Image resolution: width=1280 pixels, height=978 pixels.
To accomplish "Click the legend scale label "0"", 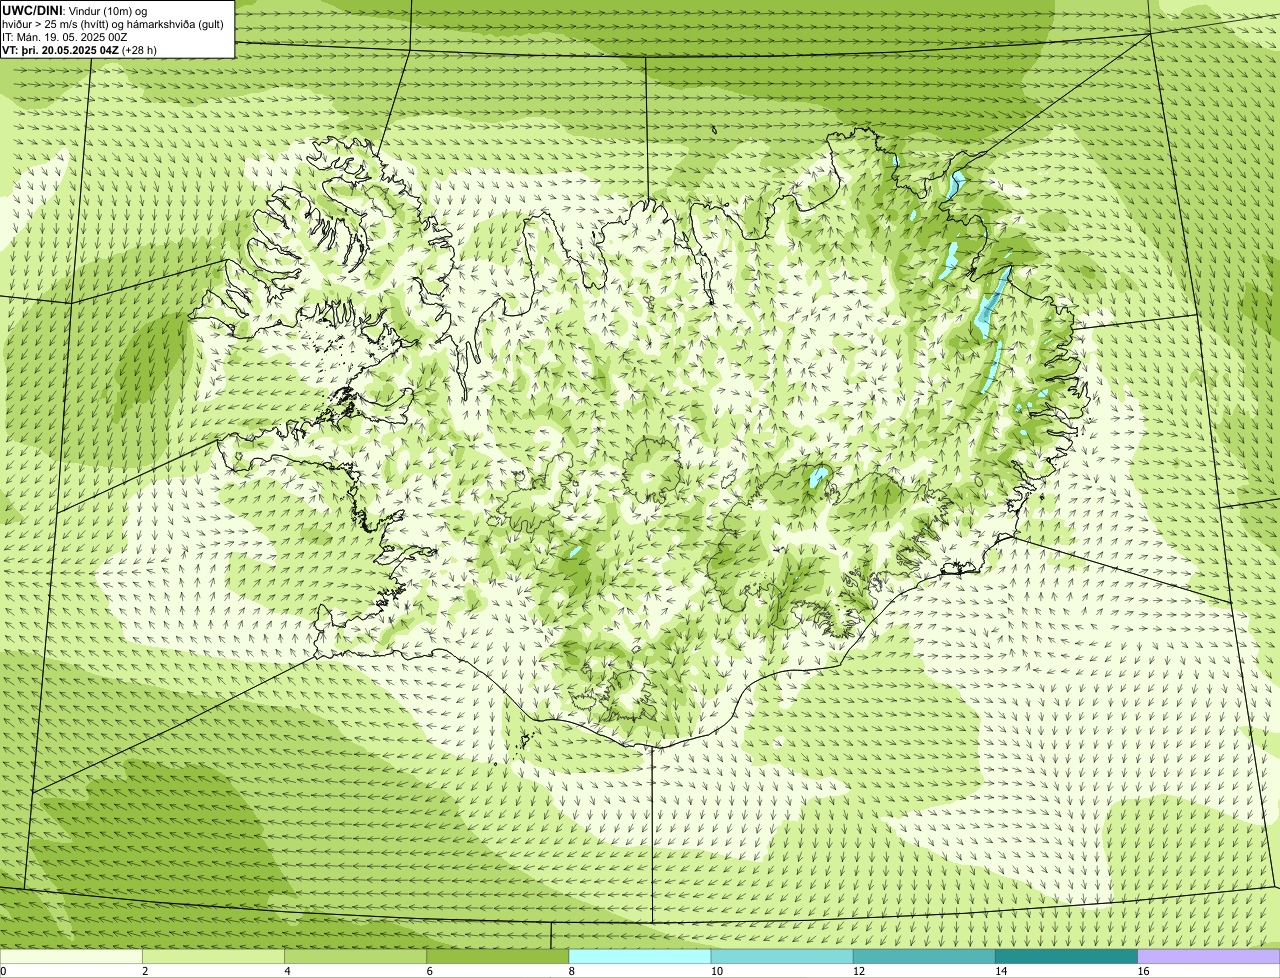I will tap(3, 971).
